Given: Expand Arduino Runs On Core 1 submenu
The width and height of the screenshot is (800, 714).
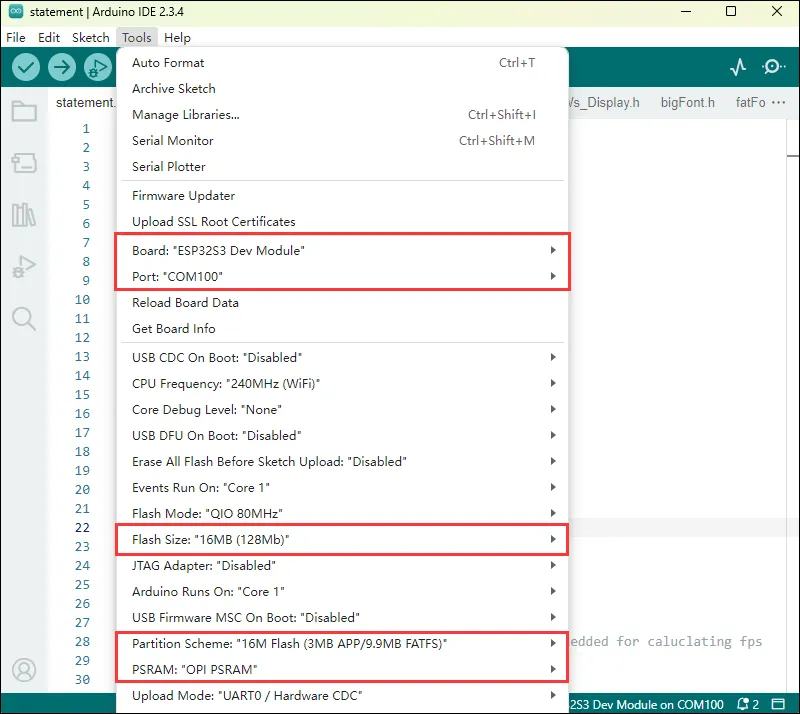Looking at the screenshot, I should 342,592.
